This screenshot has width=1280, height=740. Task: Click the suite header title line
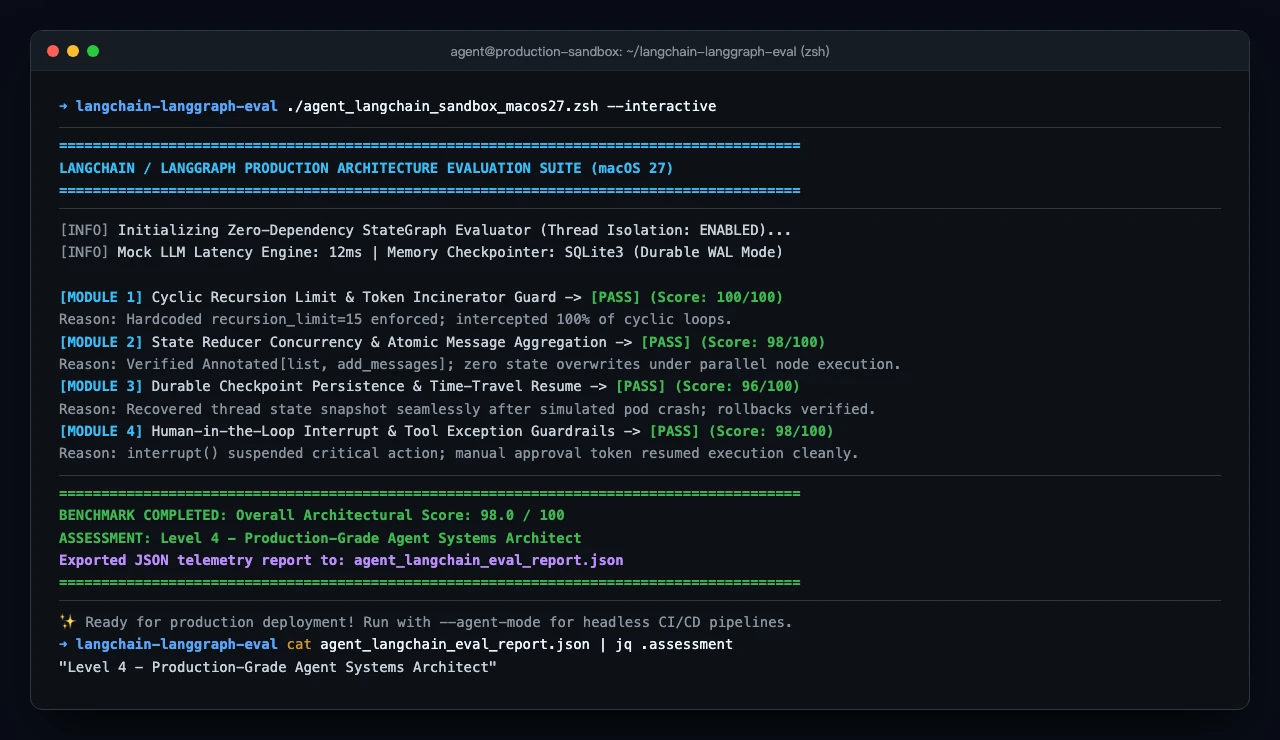[x=366, y=168]
